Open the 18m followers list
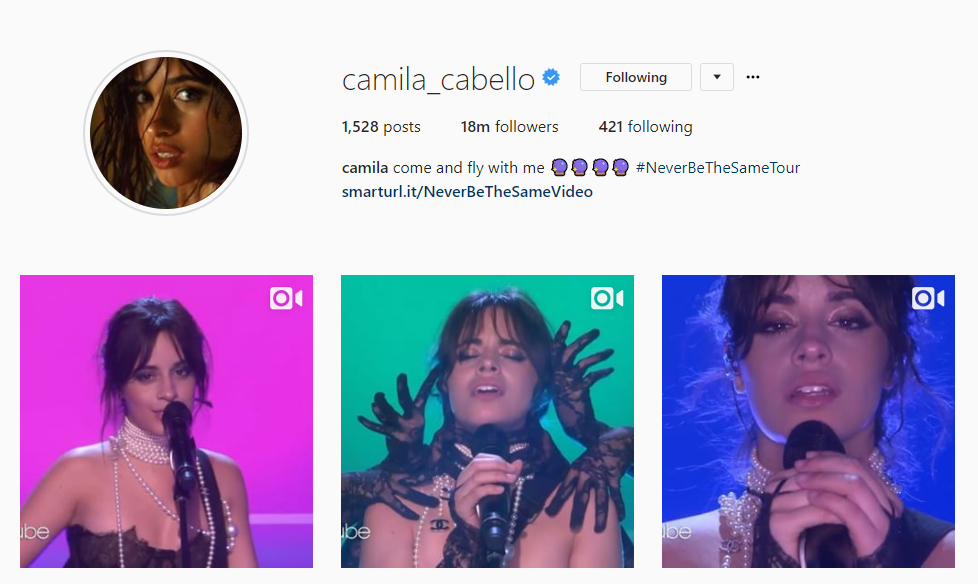This screenshot has height=584, width=978. tap(509, 127)
